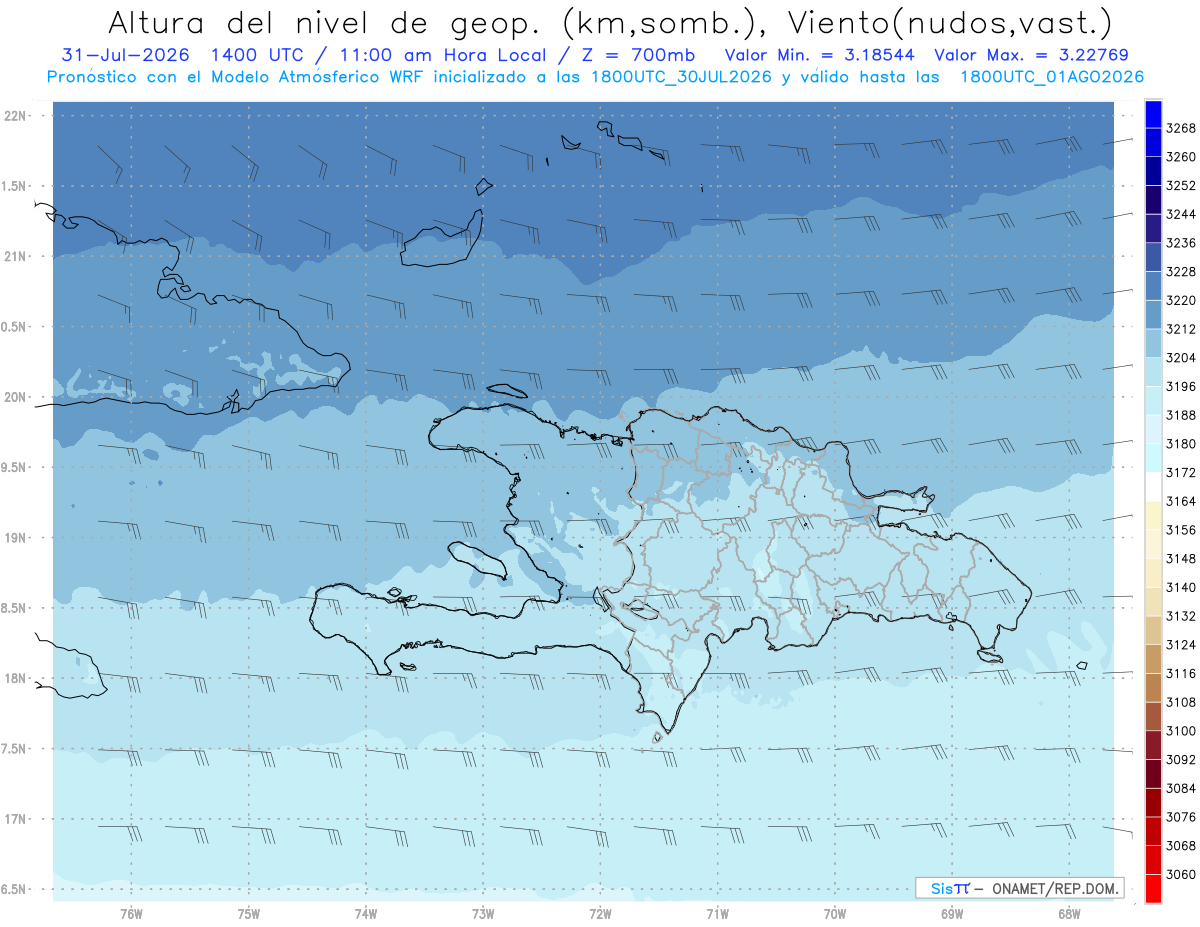Click the 3132 legend value
Image resolution: width=1200 pixels, height=927 pixels.
[1180, 616]
